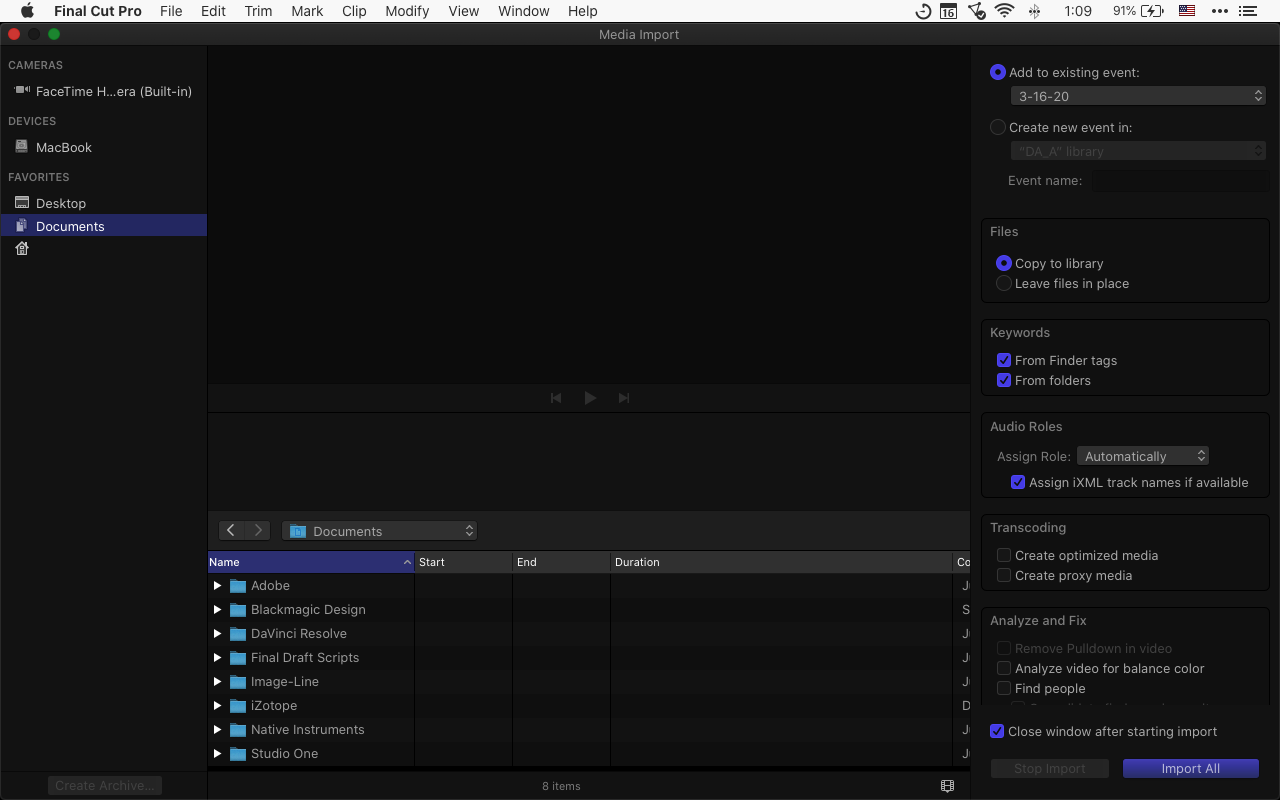Click the Adobe folder icon
Viewport: 1280px width, 800px height.
pyautogui.click(x=238, y=586)
